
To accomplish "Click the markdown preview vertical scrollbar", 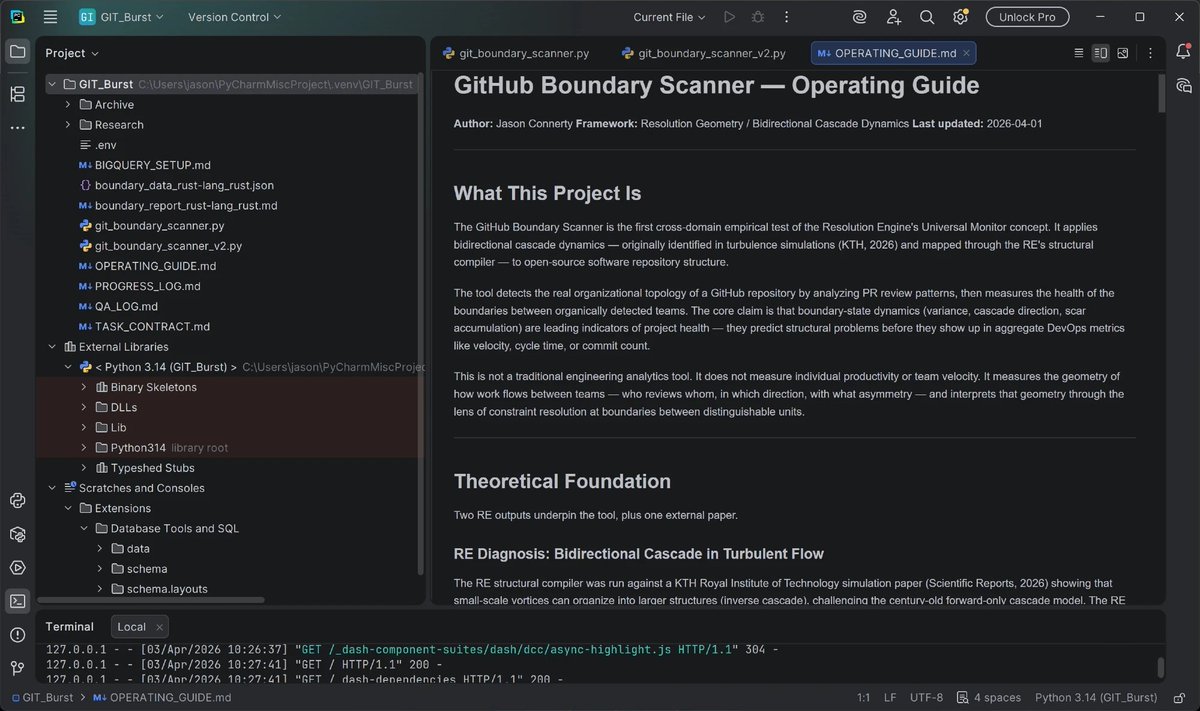I will (x=1161, y=92).
